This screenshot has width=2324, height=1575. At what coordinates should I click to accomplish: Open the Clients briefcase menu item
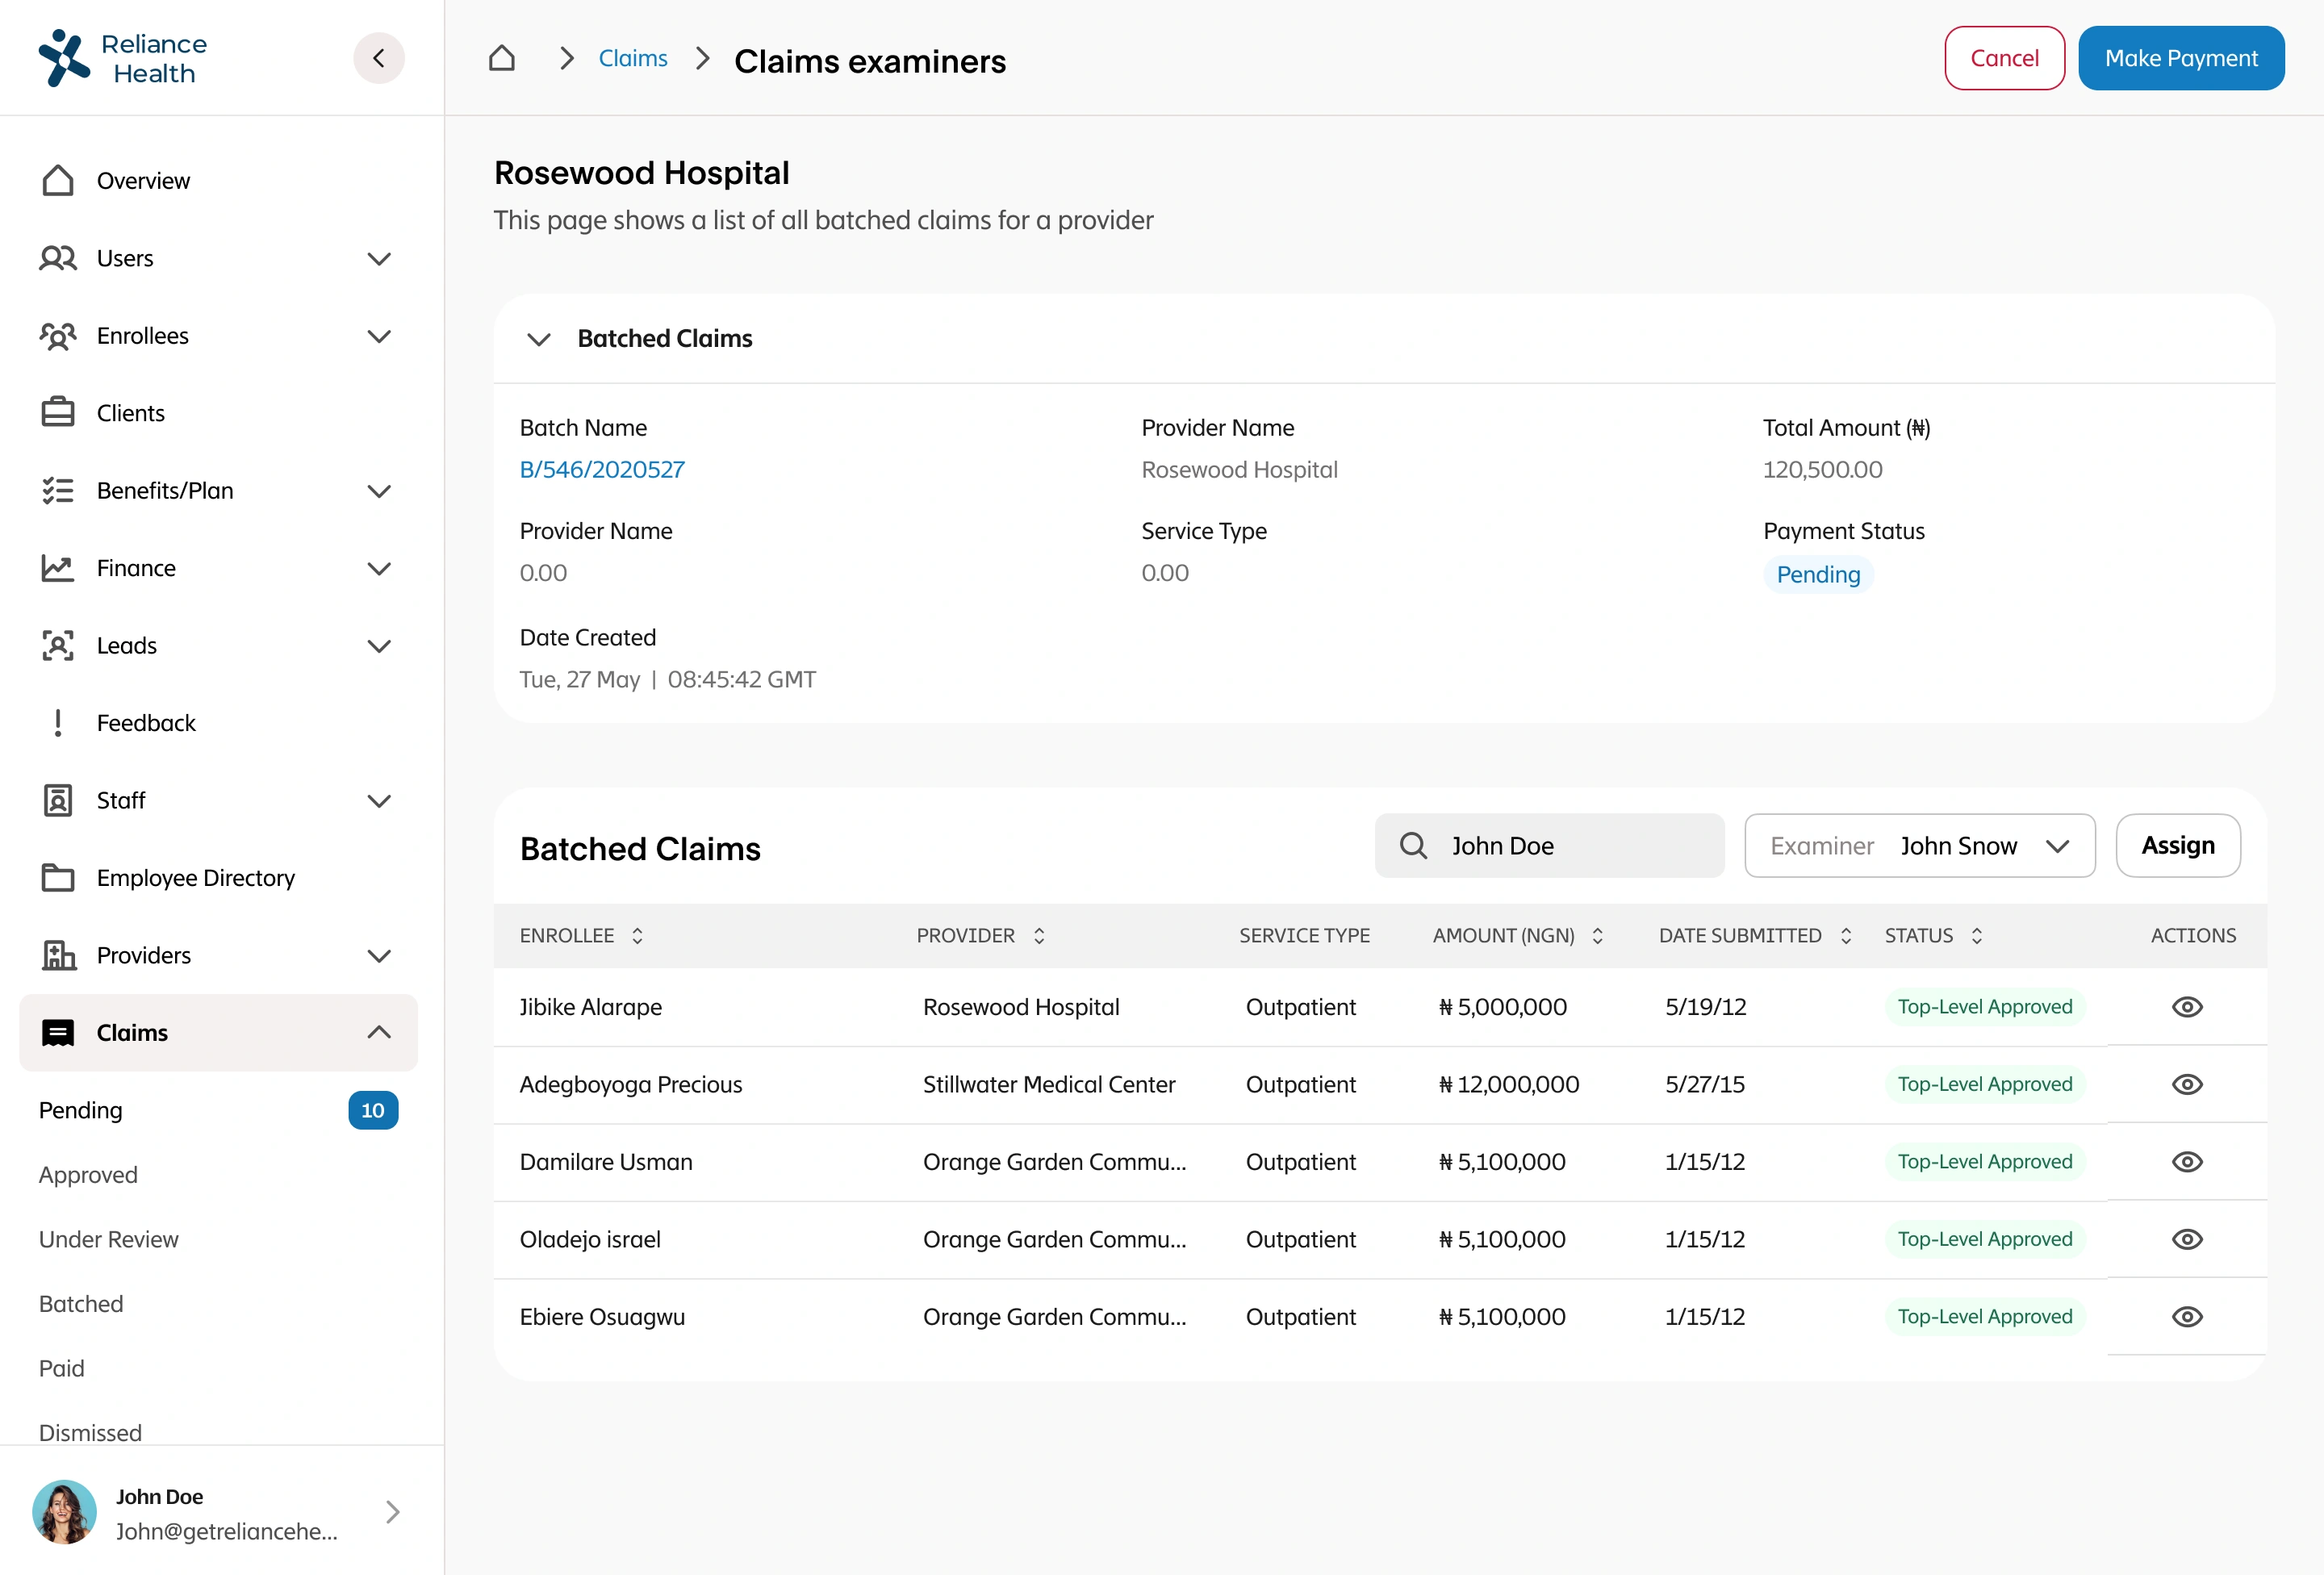[130, 413]
